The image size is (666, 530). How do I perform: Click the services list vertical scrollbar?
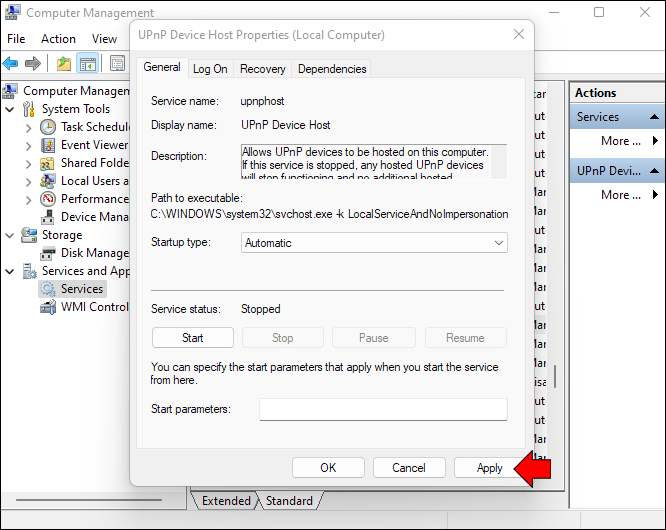(555, 376)
